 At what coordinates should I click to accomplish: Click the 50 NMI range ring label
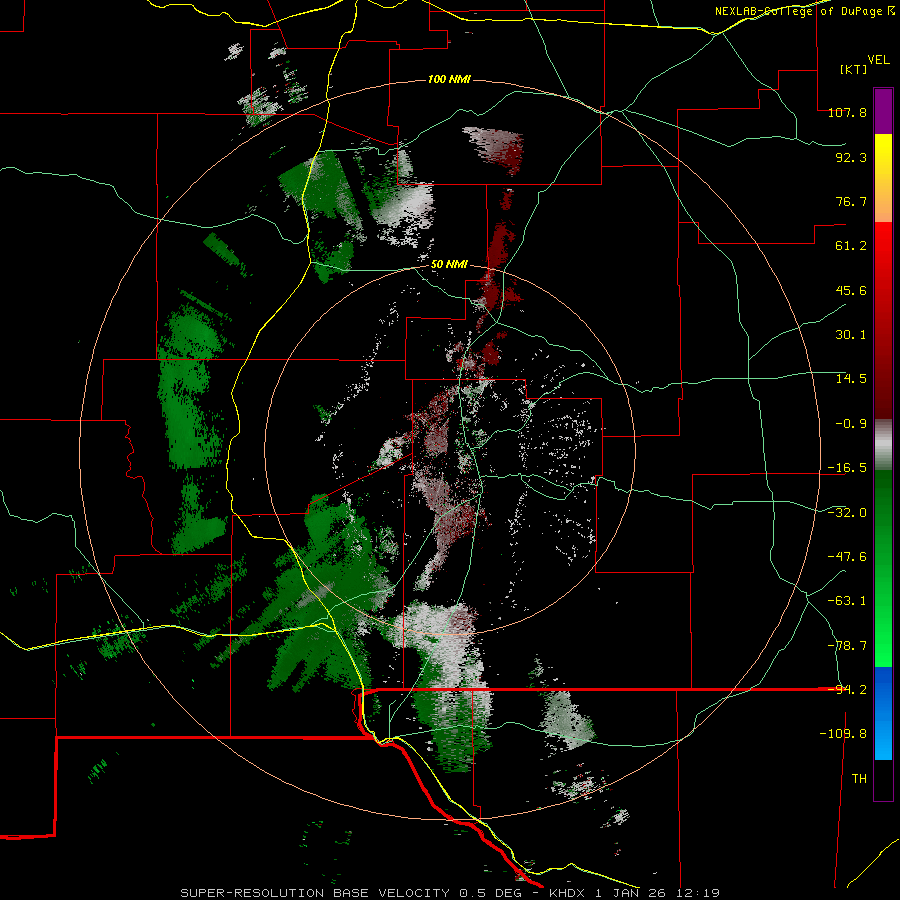click(x=449, y=264)
